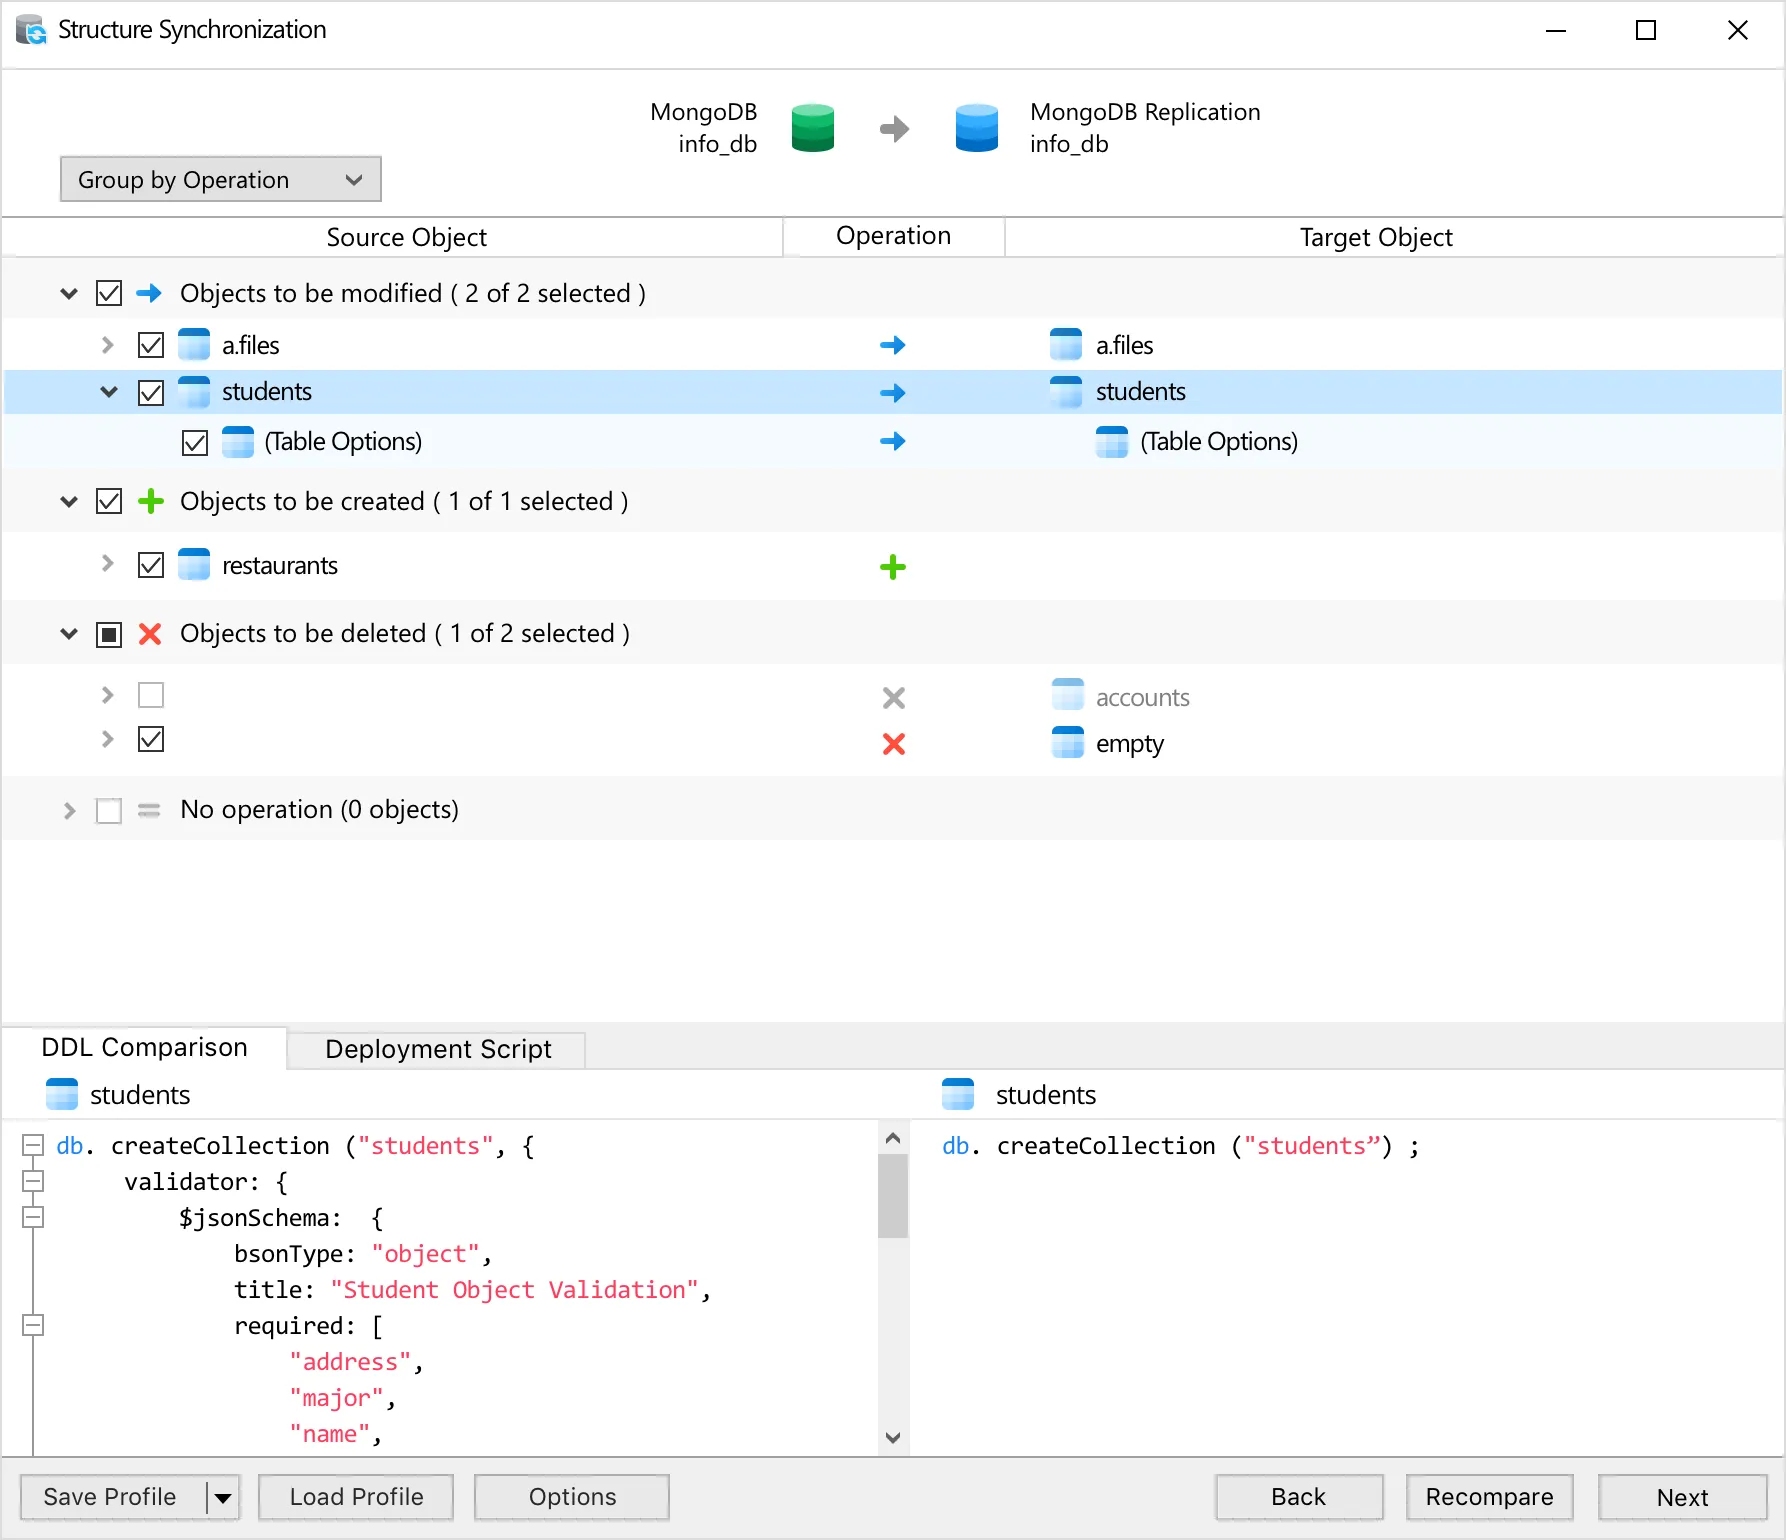Screen dimensions: 1786x1540
Task: Click the target a.files collection icon
Action: tap(1066, 344)
